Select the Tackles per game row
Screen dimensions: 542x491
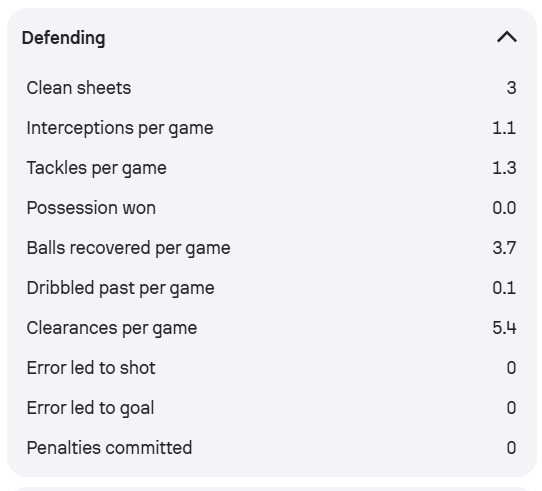(272, 168)
